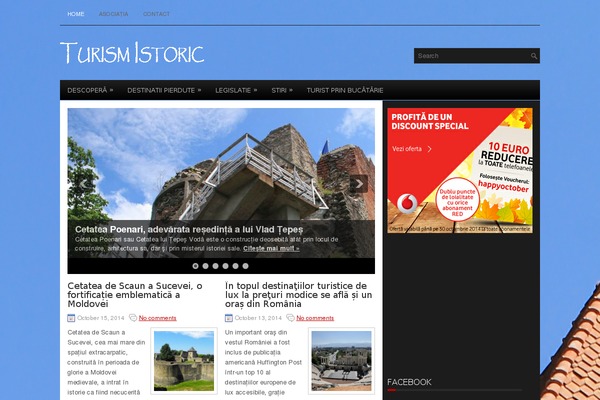600x400 pixels.
Task: Select the fifth slider dot
Action: tap(235, 266)
